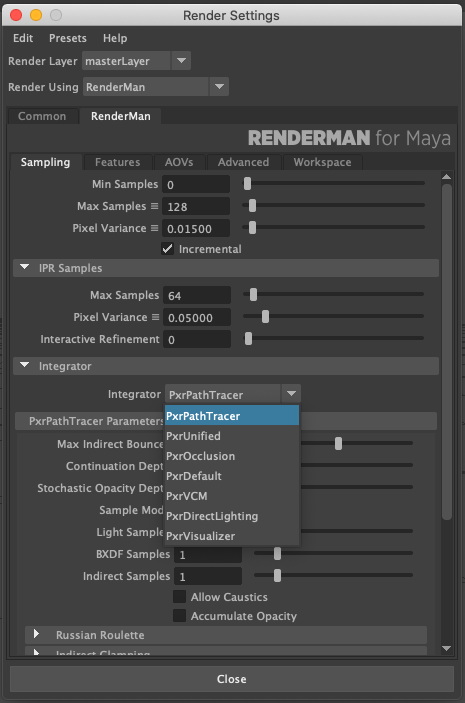465x703 pixels.
Task: Click the Indirect Samples input field
Action: point(208,576)
